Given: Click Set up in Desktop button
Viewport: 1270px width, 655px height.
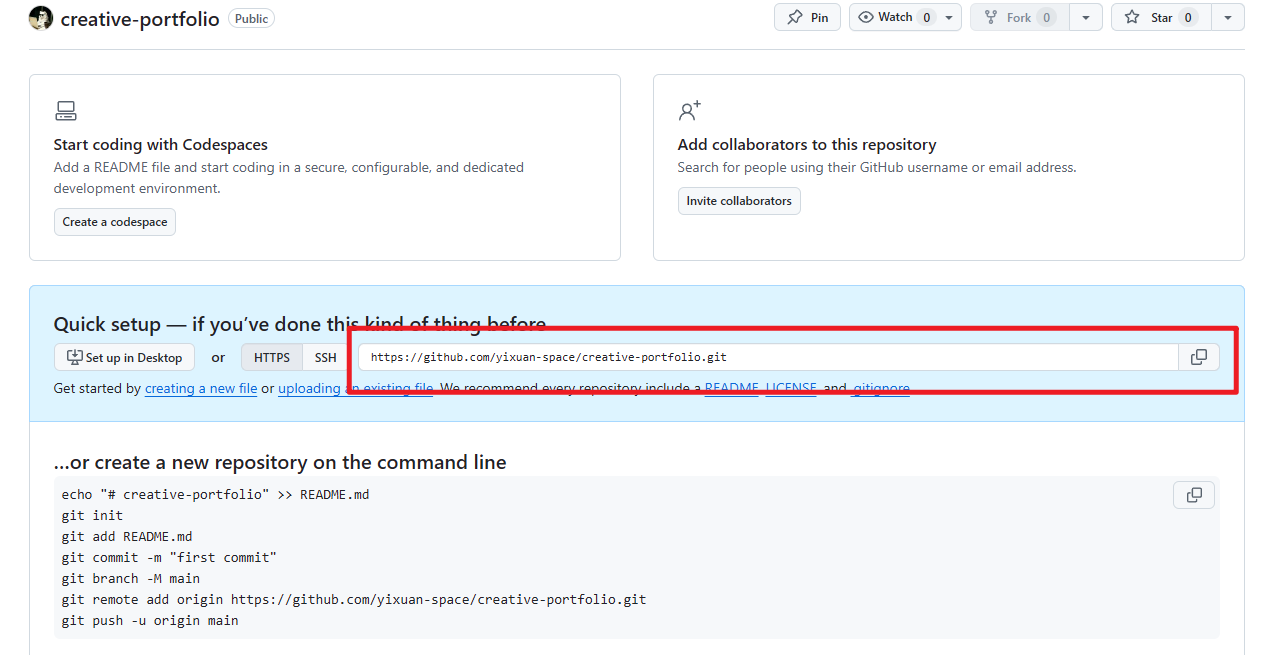Looking at the screenshot, I should click(x=124, y=357).
